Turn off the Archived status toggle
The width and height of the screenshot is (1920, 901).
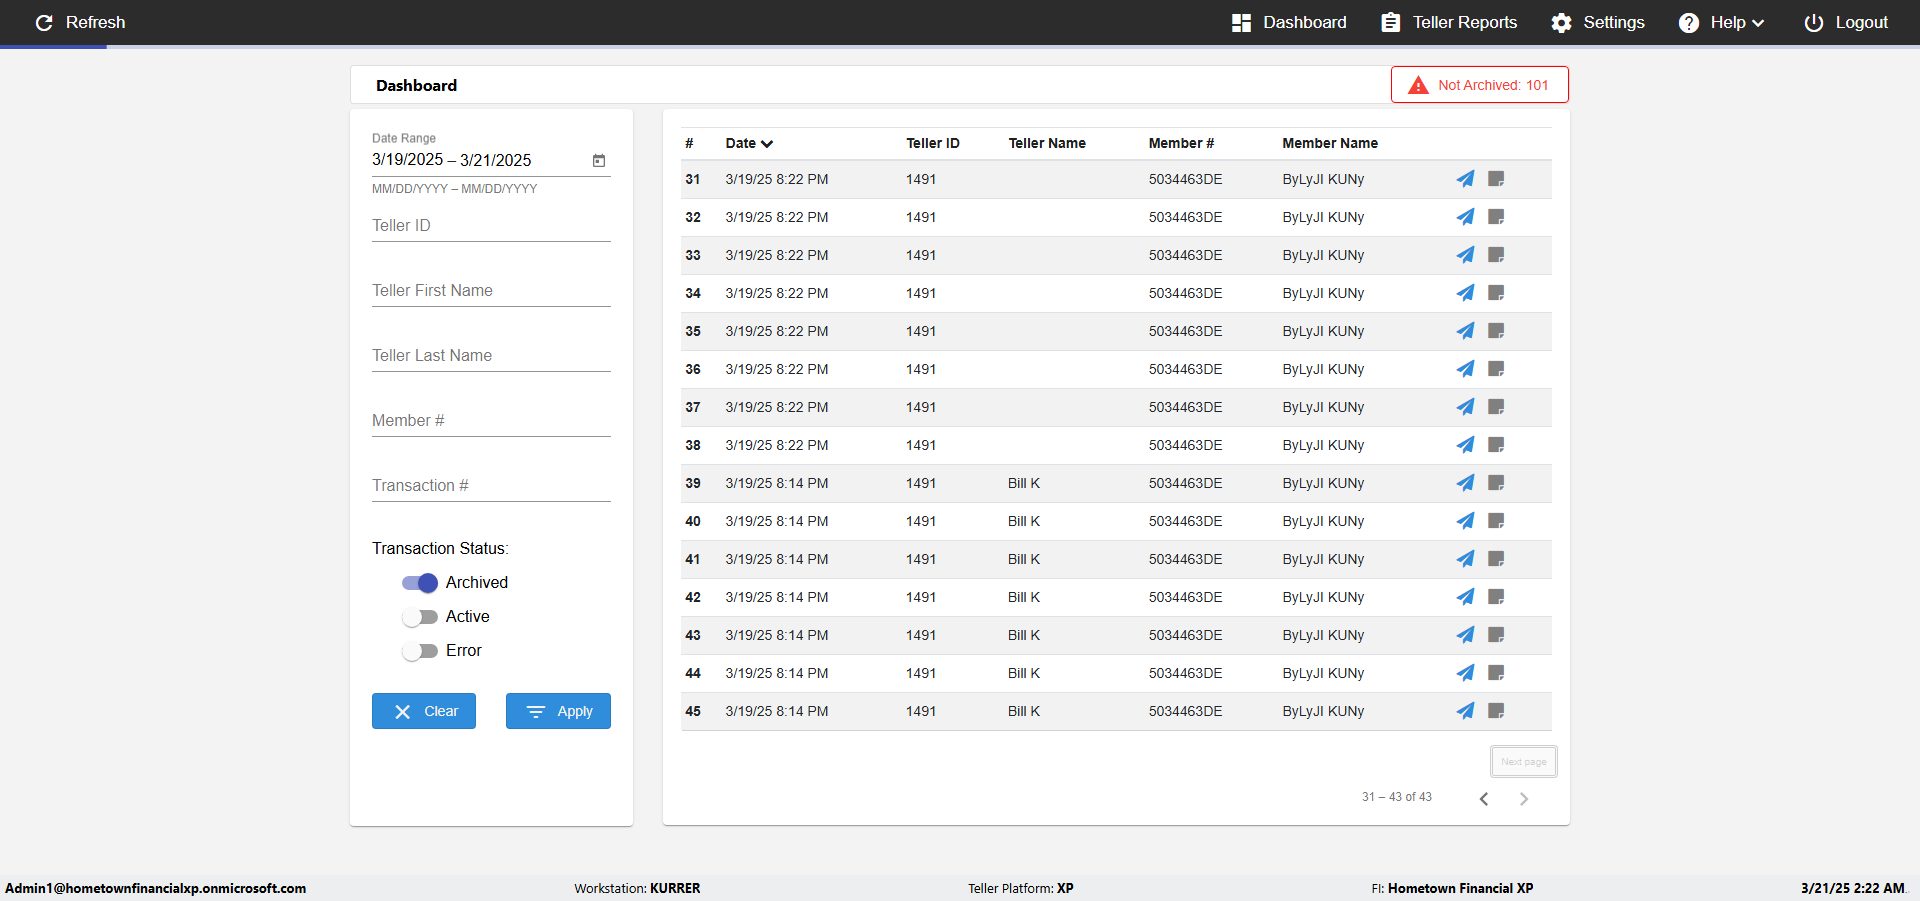(420, 583)
